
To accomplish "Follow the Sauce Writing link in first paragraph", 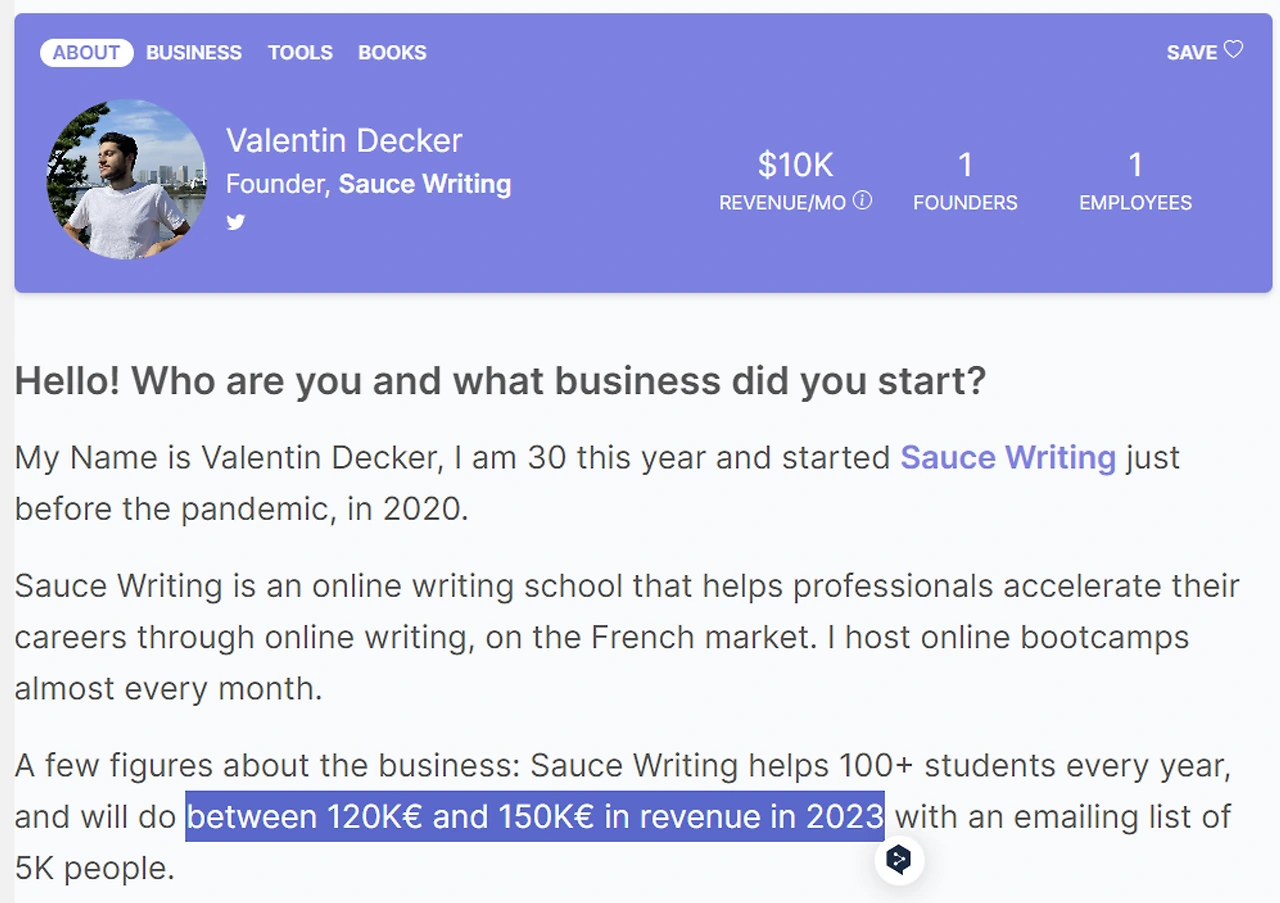I will click(x=1008, y=457).
